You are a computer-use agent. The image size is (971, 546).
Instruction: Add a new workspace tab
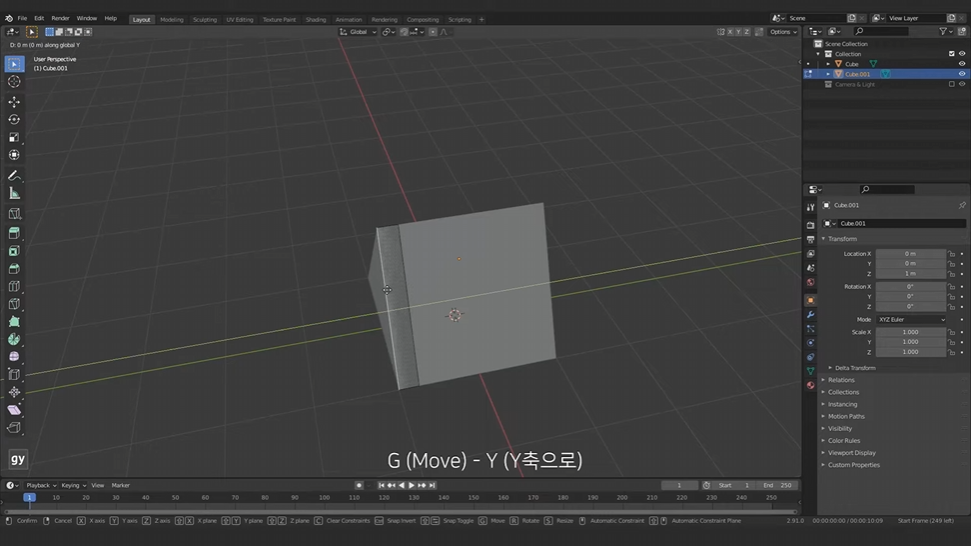point(481,20)
